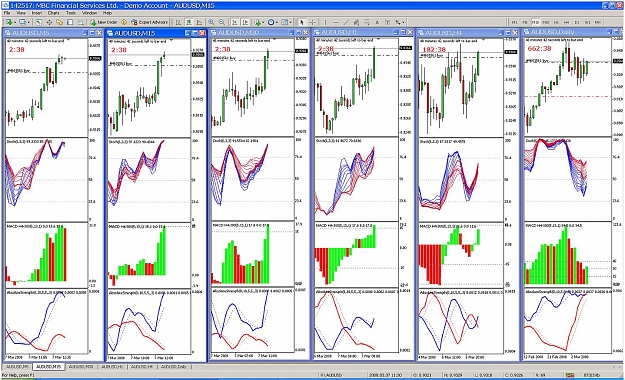Click the '662:38' timer in Daily chart

539,49
